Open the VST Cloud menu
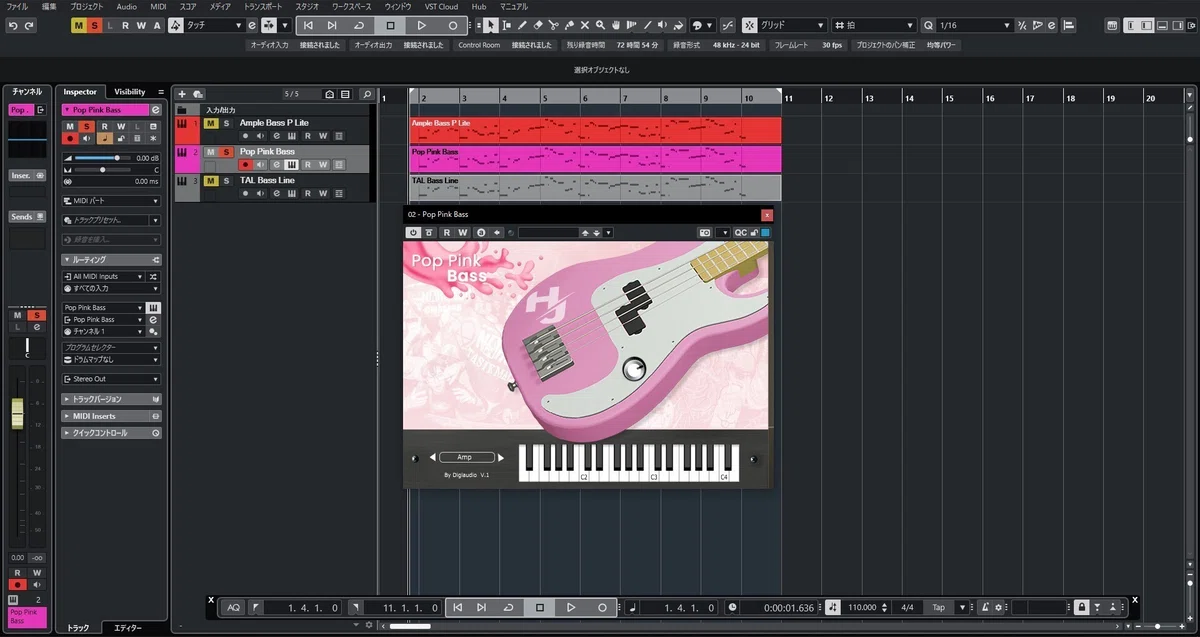Viewport: 1200px width, 637px height. (x=441, y=6)
